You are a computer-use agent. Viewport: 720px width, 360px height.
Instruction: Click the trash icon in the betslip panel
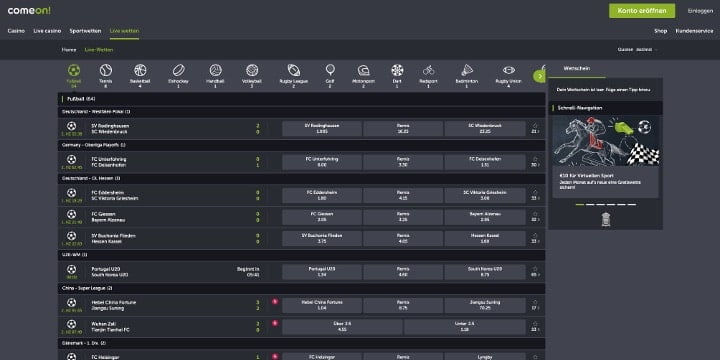605,219
